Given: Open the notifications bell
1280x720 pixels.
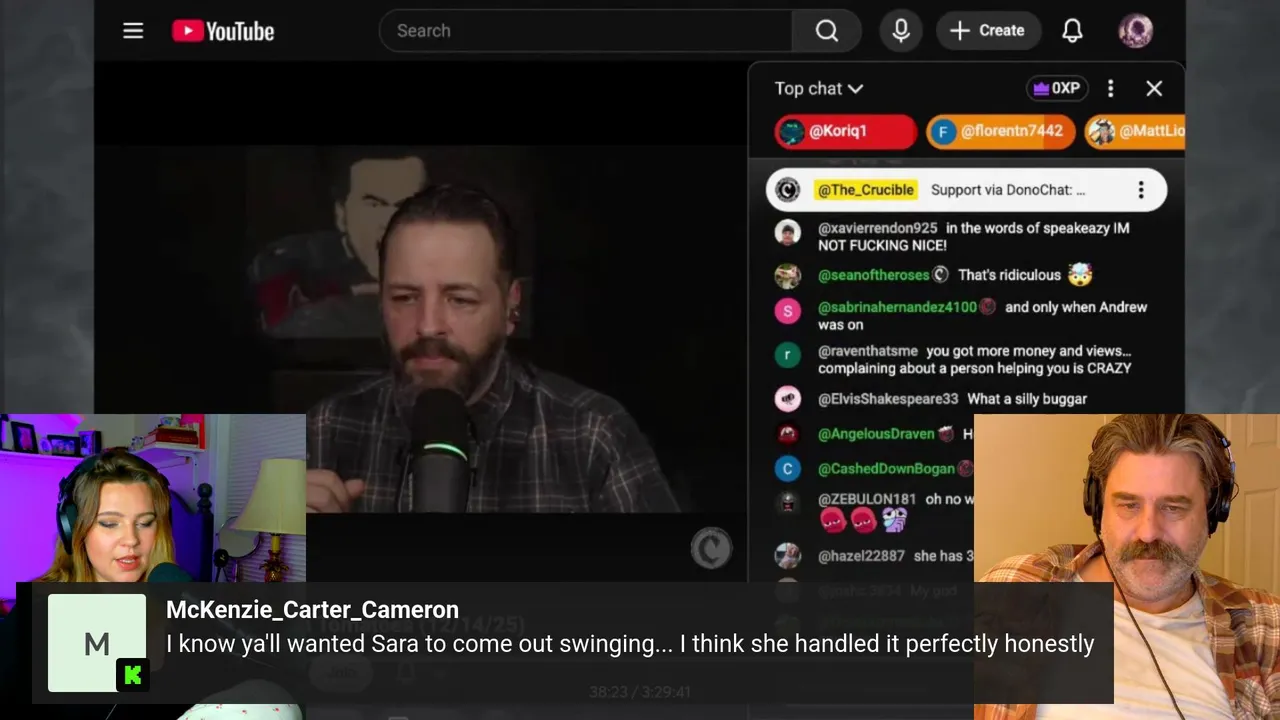Looking at the screenshot, I should pos(1072,31).
